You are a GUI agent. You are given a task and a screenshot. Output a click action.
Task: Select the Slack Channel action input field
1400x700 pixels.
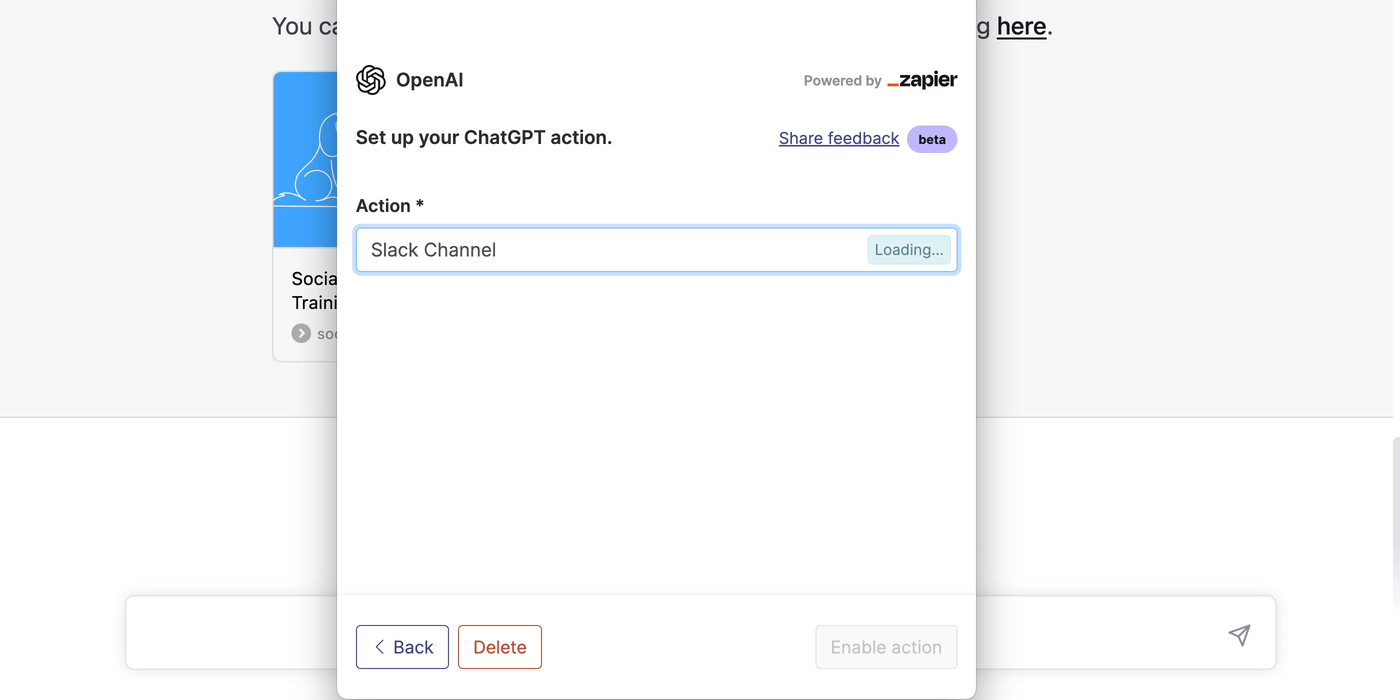point(600,249)
